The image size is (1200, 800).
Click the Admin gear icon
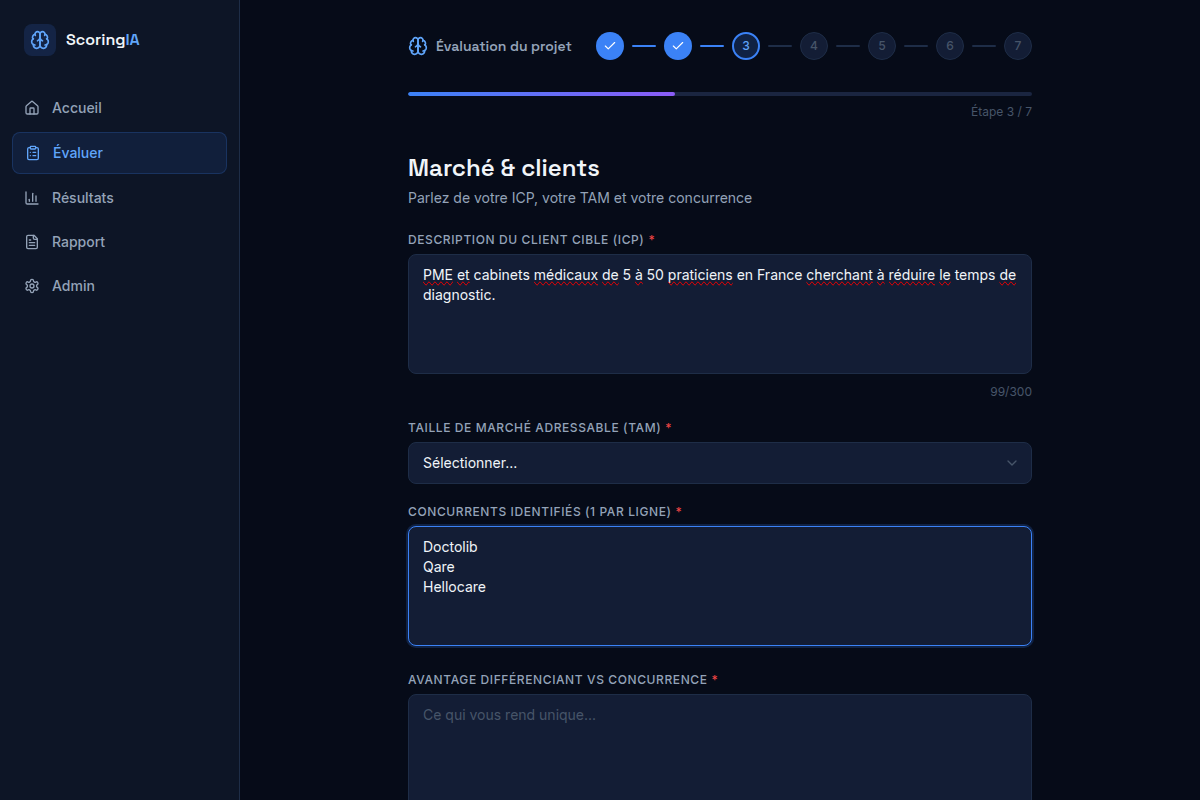pos(32,286)
